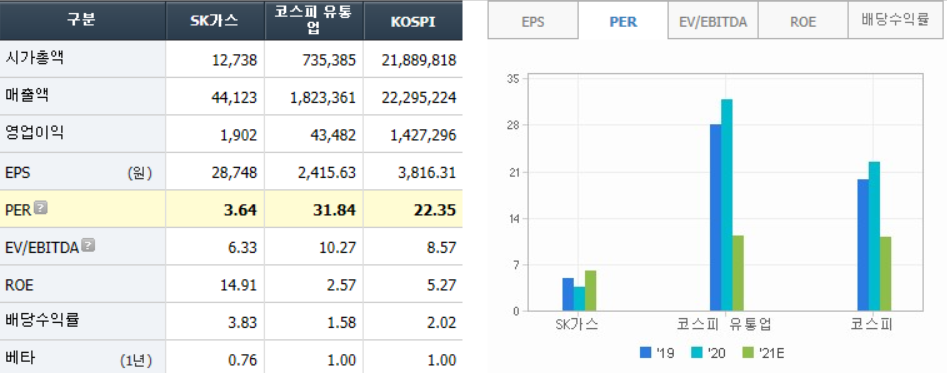Click the value 22,295,224
Image resolution: width=947 pixels, height=373 pixels.
(419, 98)
